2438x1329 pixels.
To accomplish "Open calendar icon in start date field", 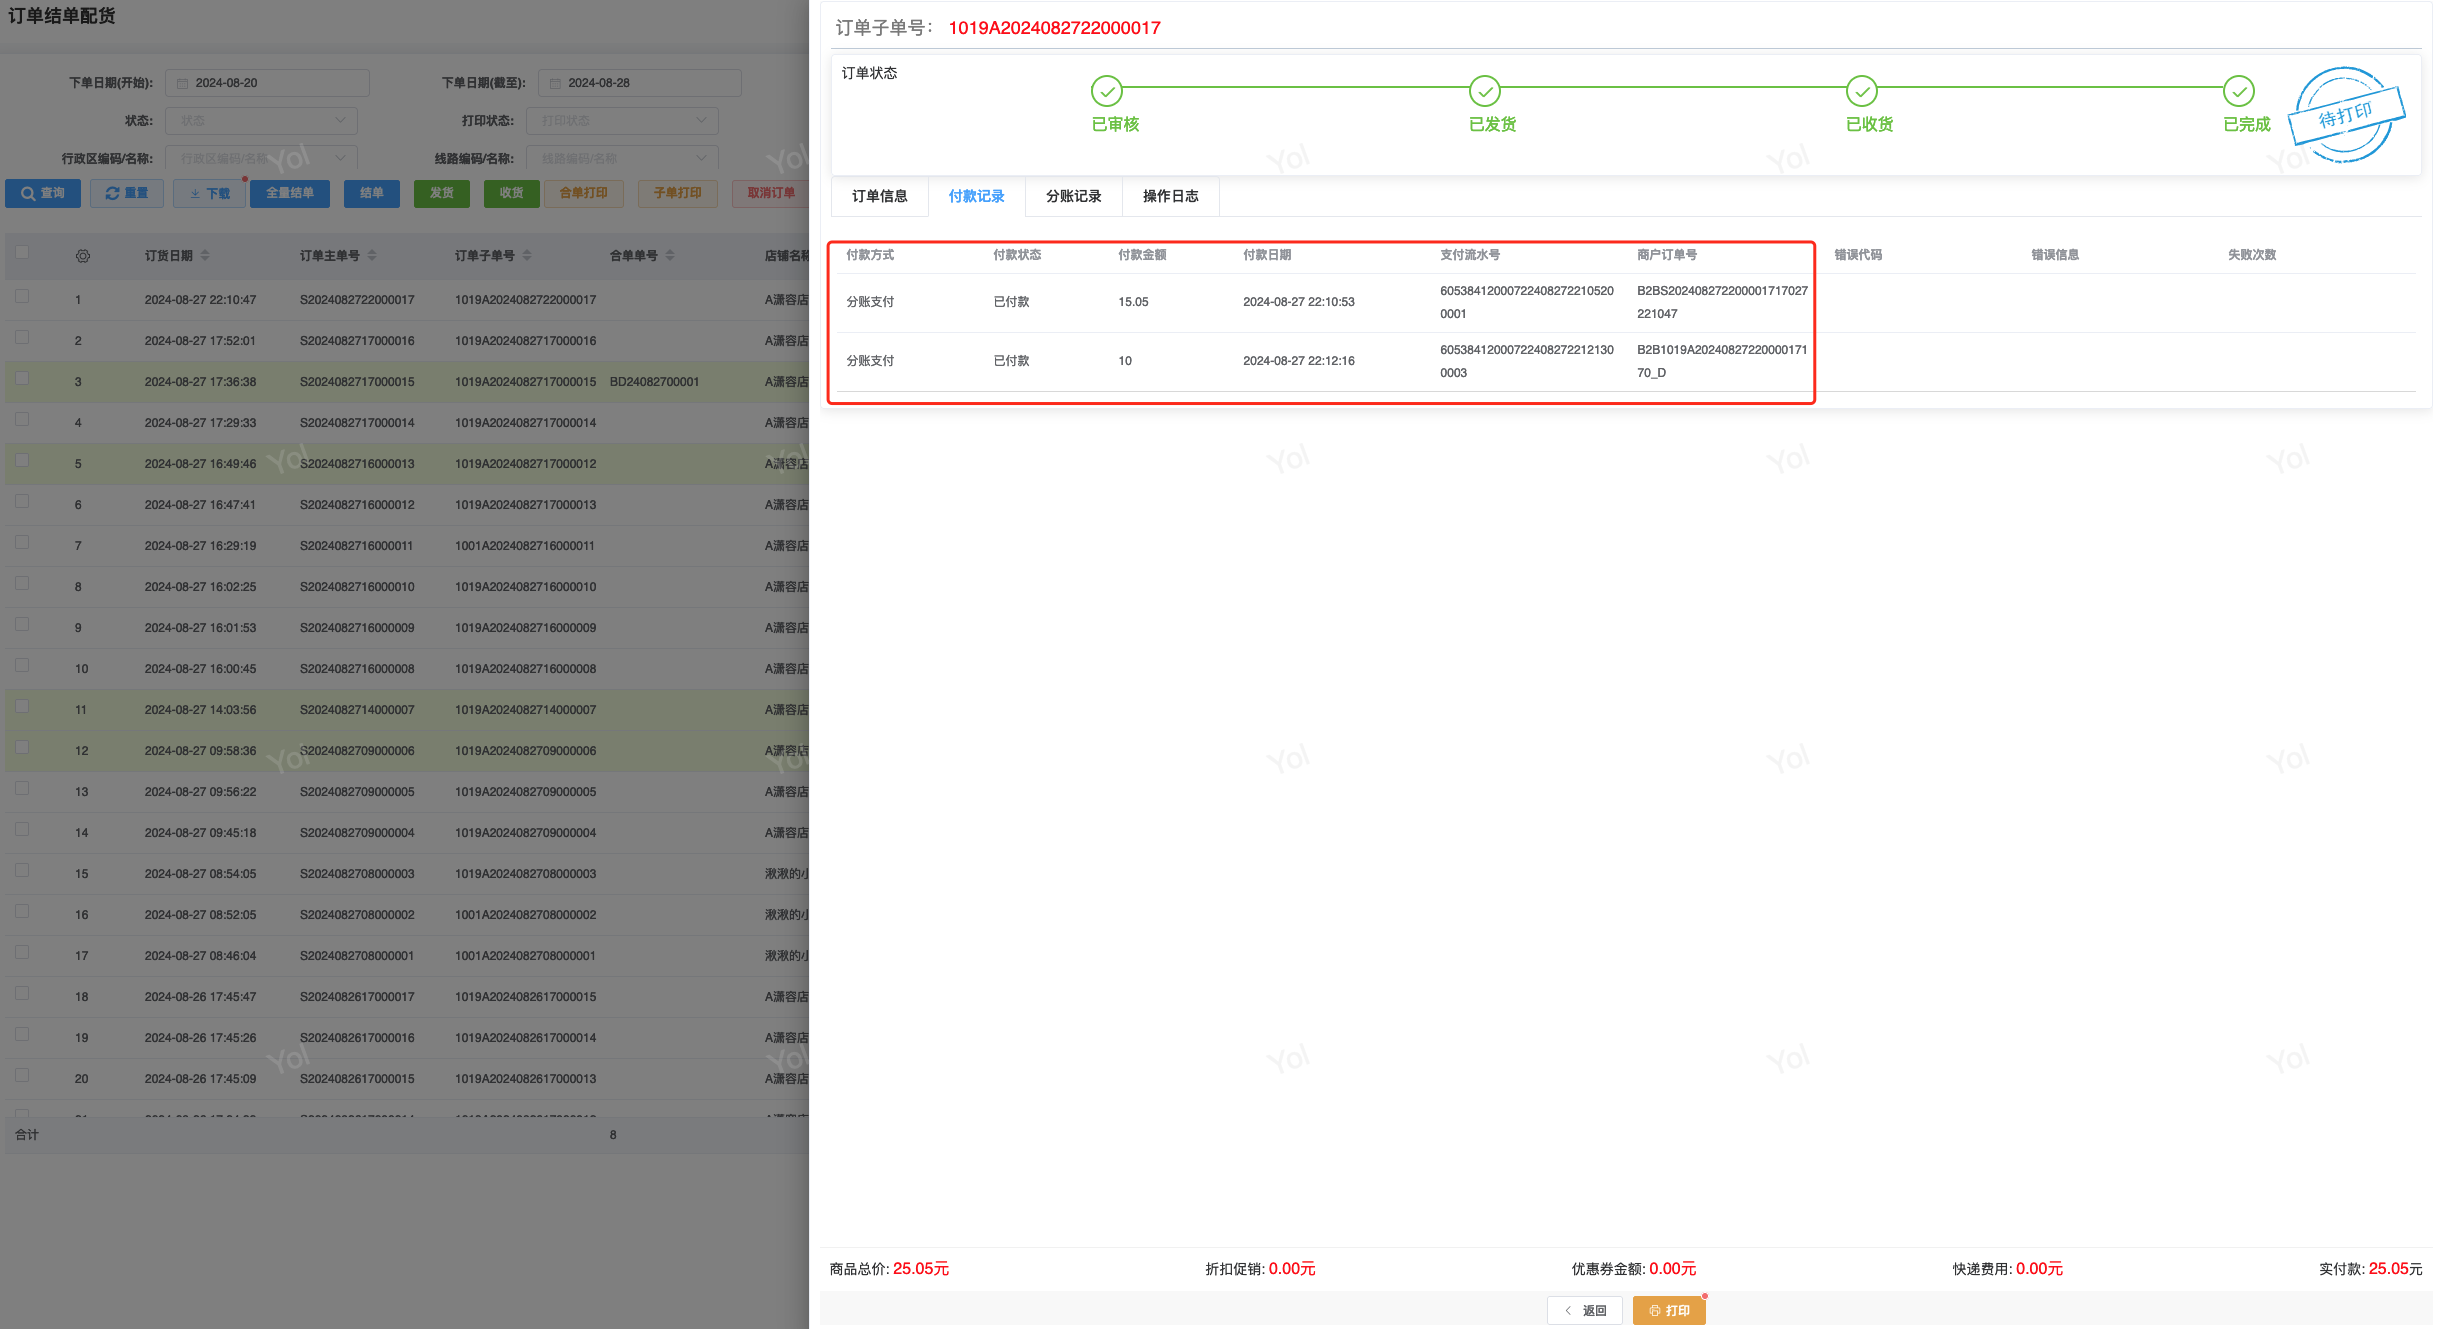I will point(183,83).
